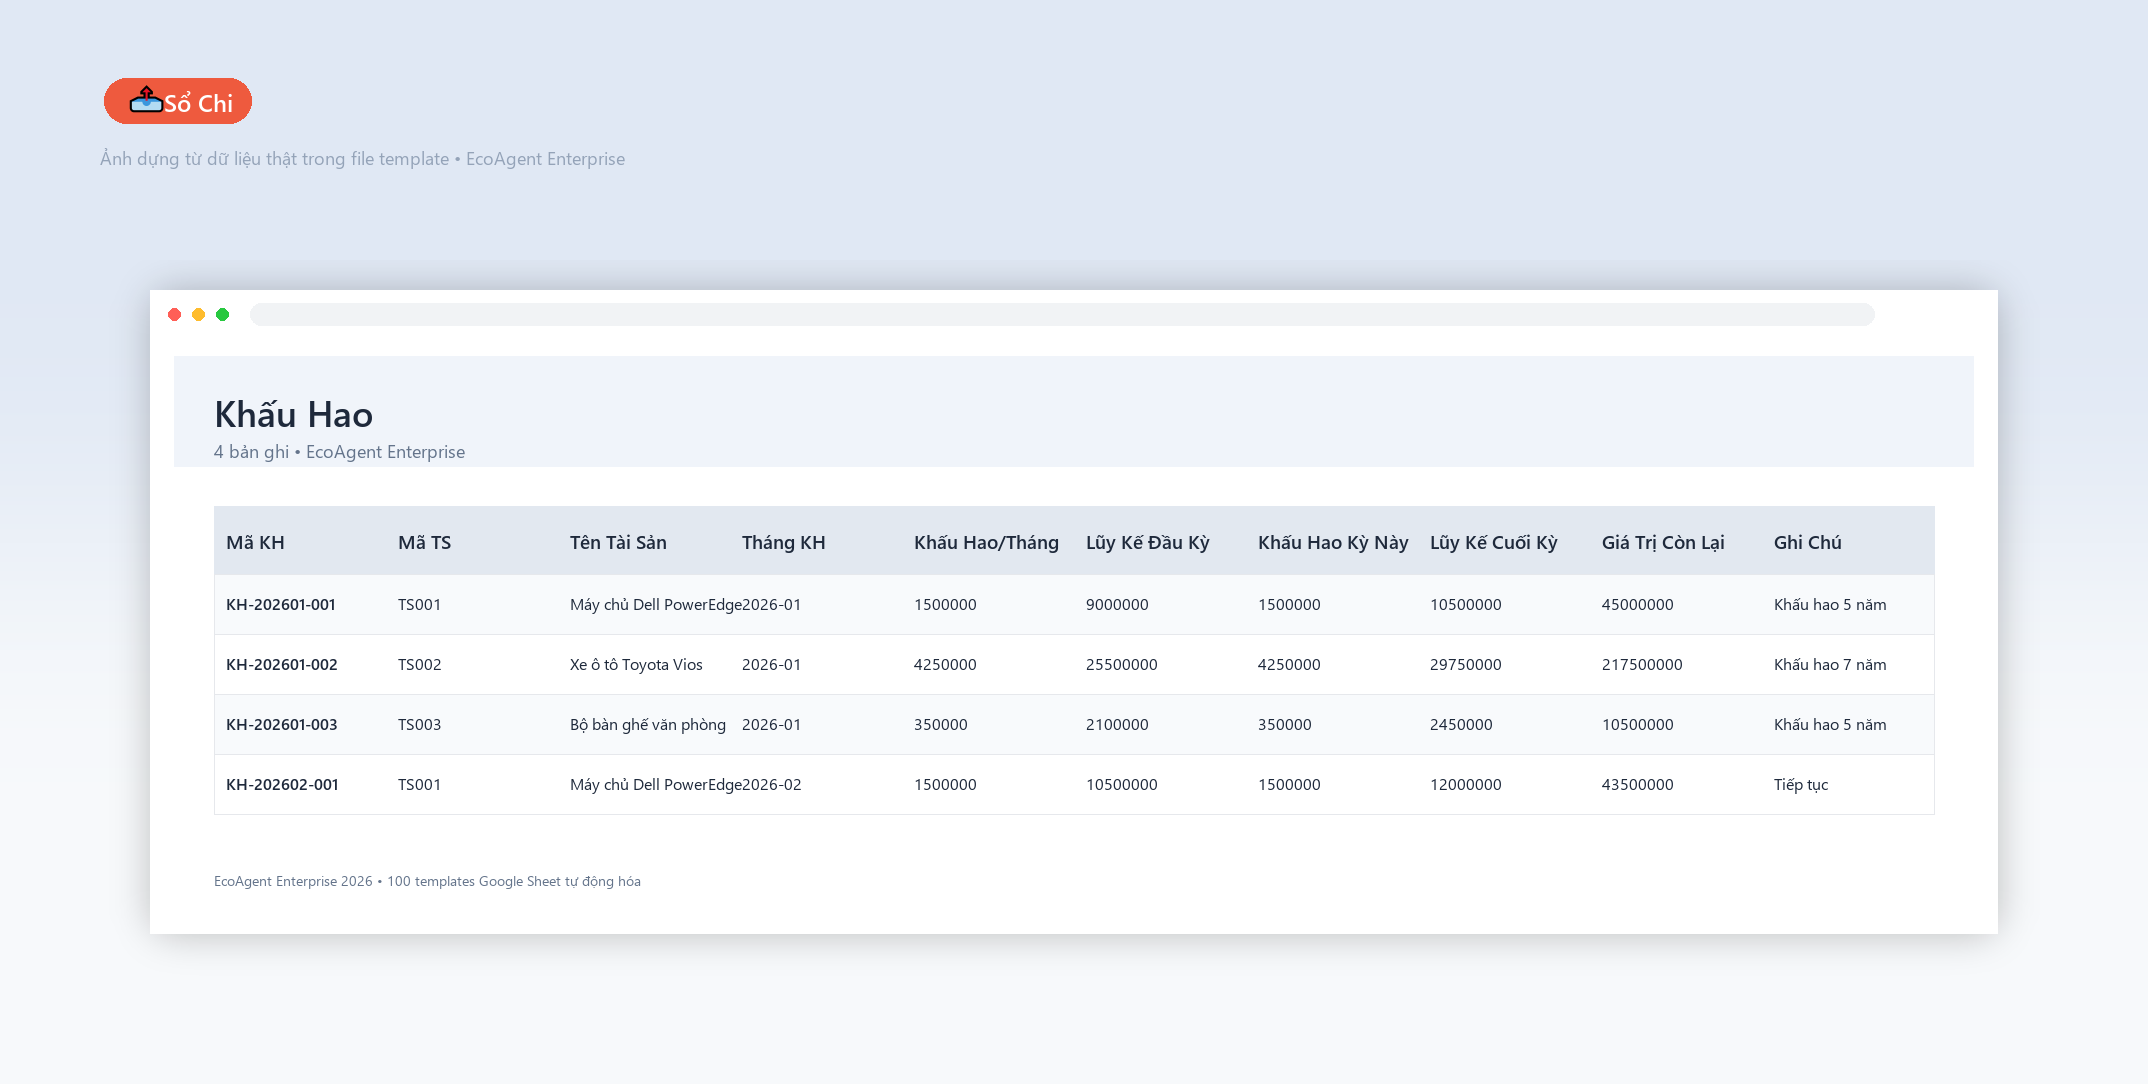Screen dimensions: 2148x1084
Task: Select record KH-202601-003
Action: click(282, 724)
